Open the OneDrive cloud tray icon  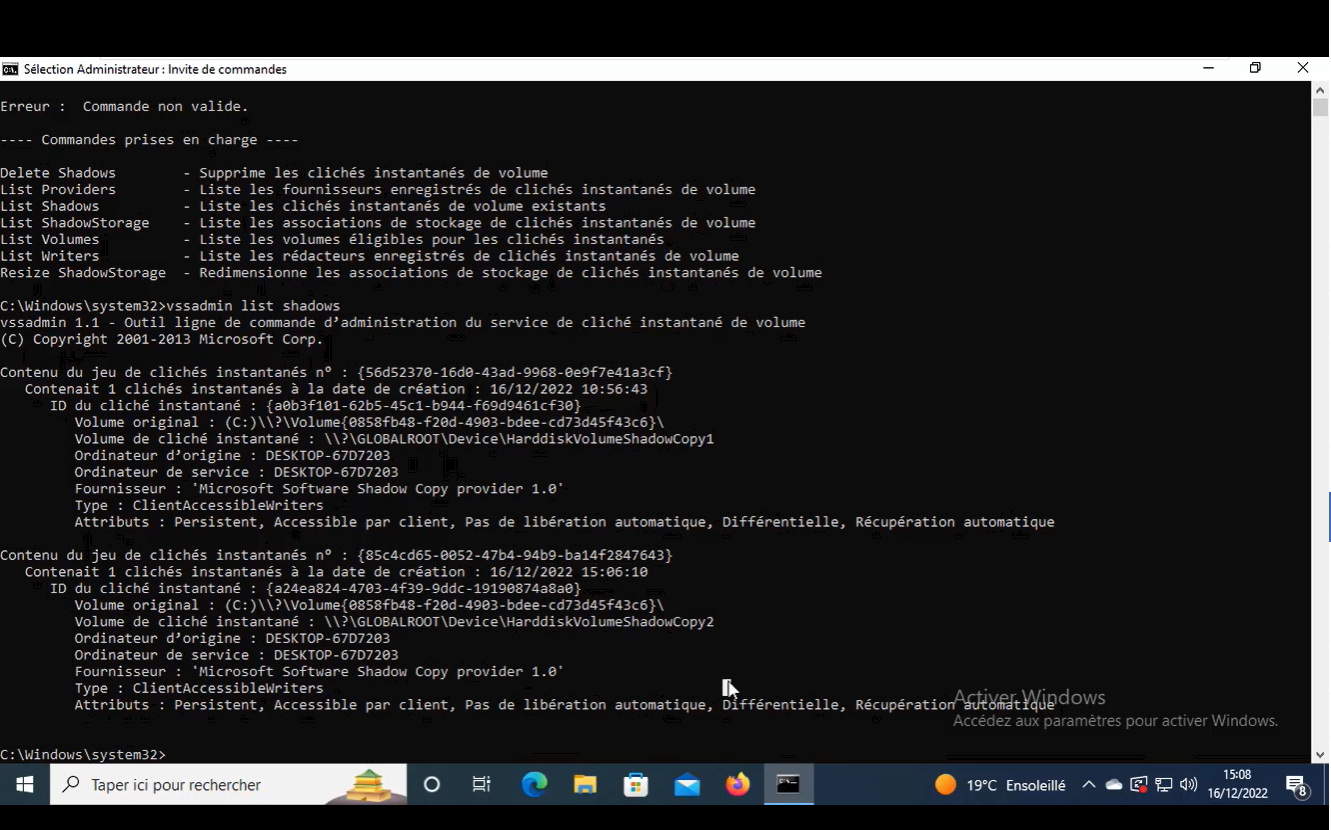[x=1114, y=785]
